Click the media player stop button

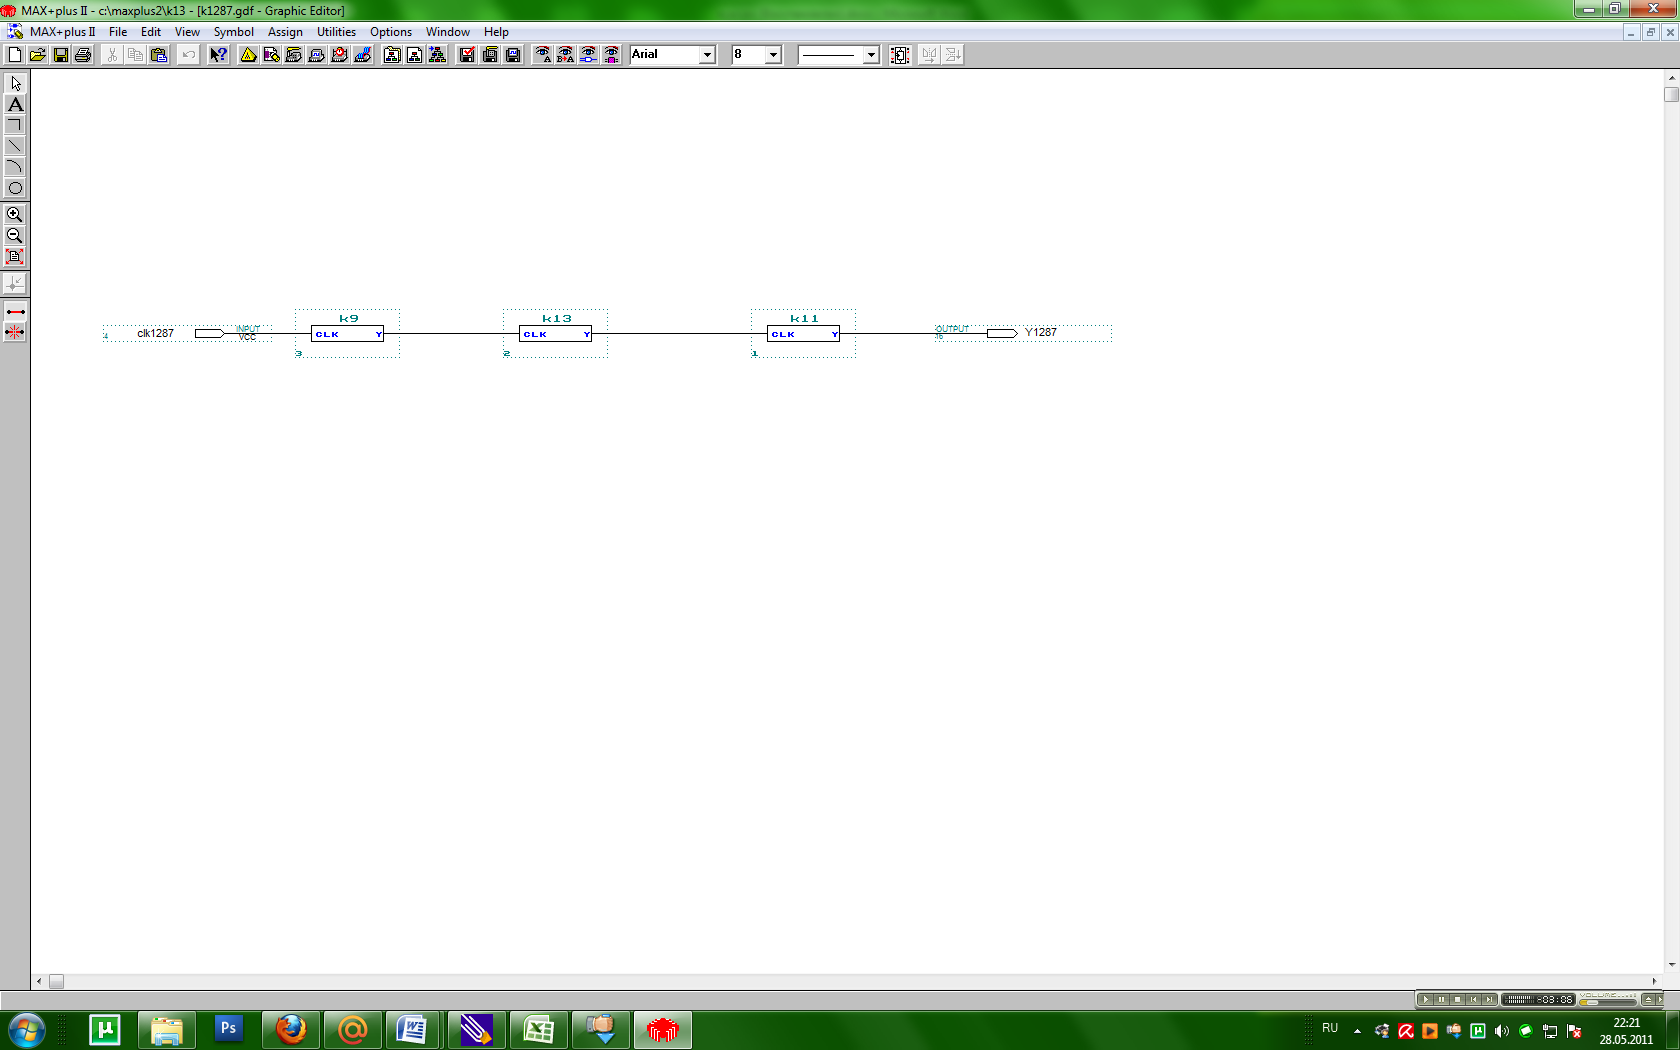(x=1457, y=999)
